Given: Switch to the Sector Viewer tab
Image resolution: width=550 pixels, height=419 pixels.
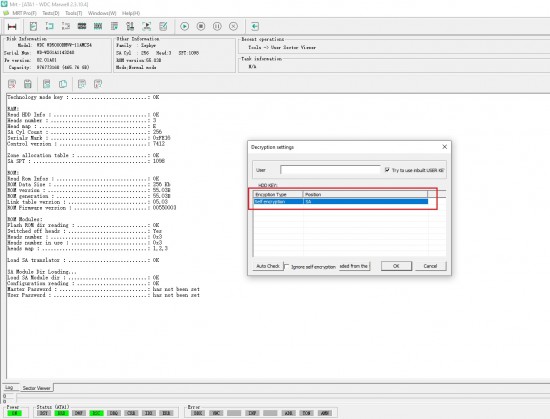Looking at the screenshot, I should click(36, 388).
